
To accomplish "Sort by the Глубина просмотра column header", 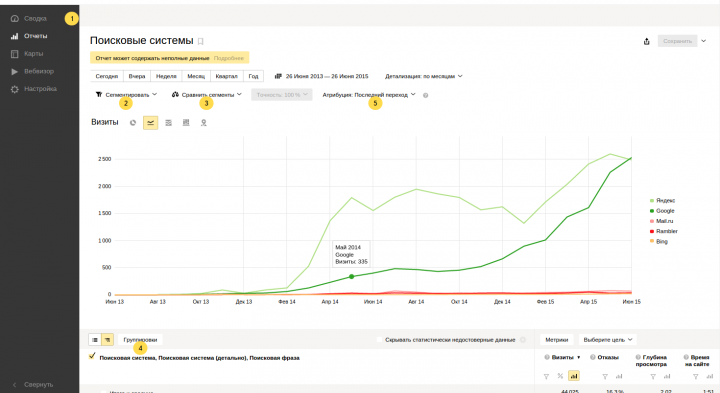I will click(651, 360).
